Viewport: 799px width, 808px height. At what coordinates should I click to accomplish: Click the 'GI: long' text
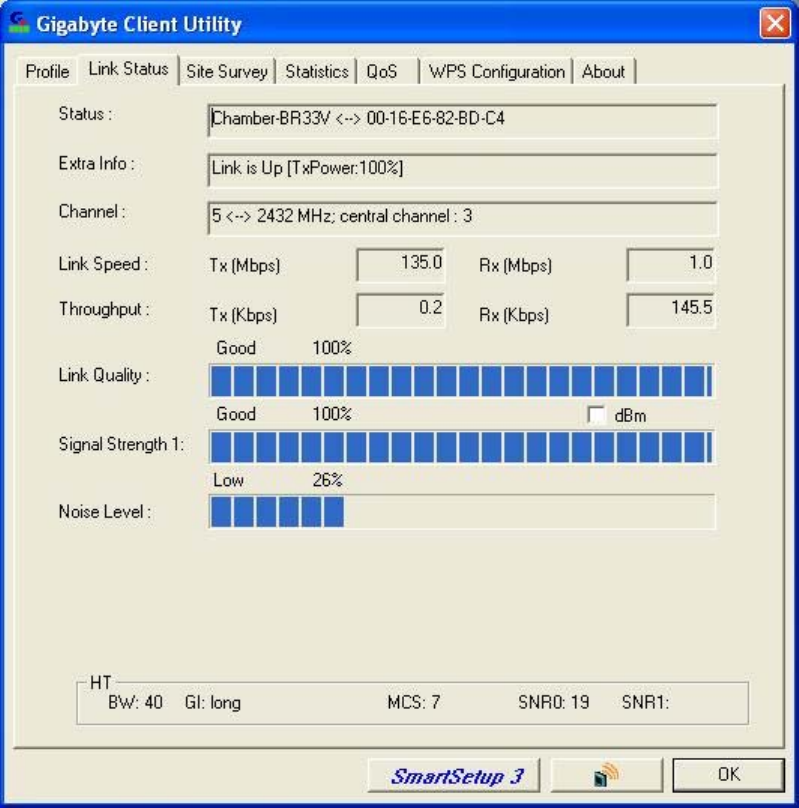point(213,703)
